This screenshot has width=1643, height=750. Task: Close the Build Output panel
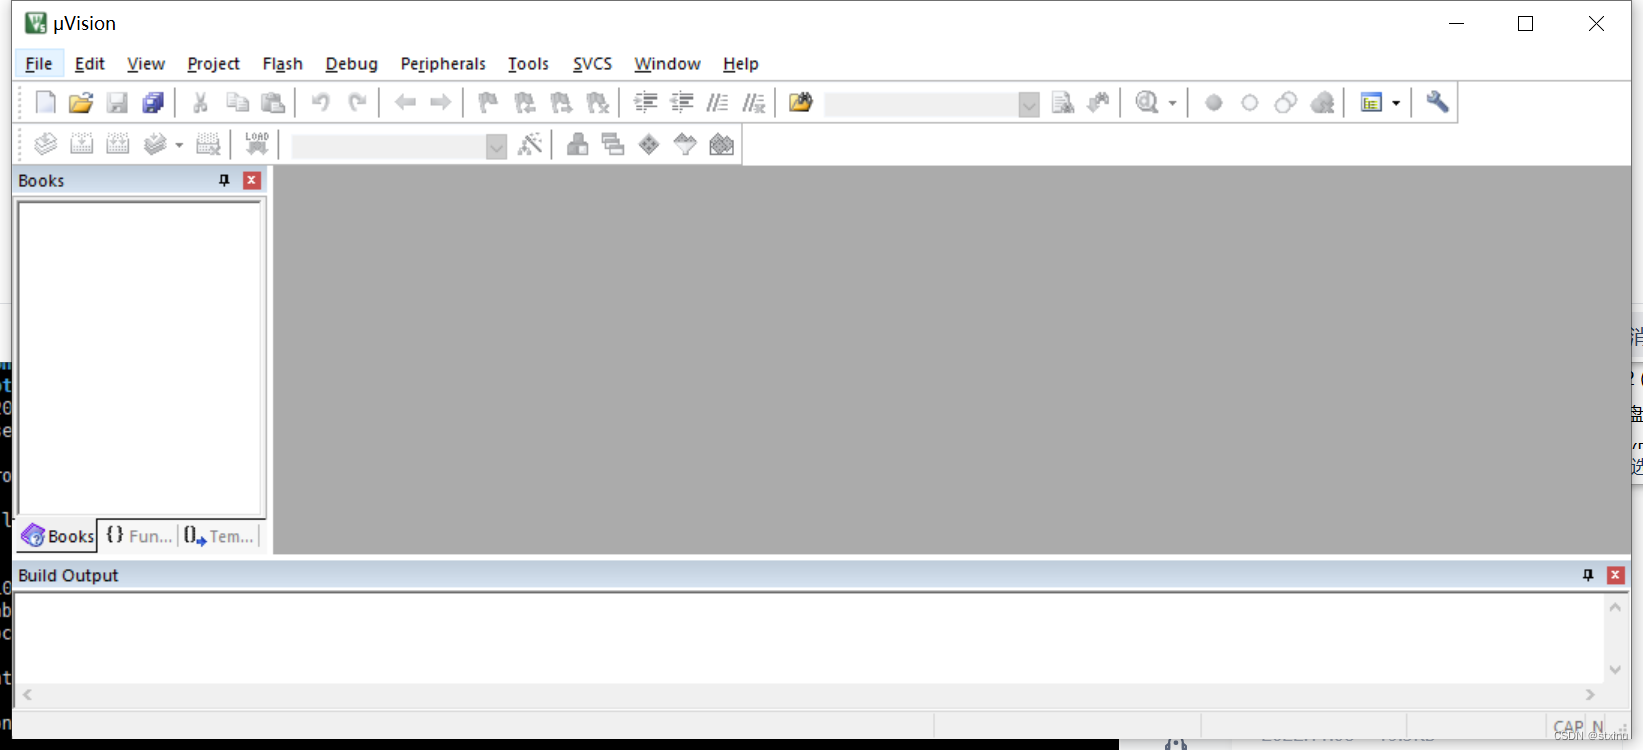point(1615,575)
